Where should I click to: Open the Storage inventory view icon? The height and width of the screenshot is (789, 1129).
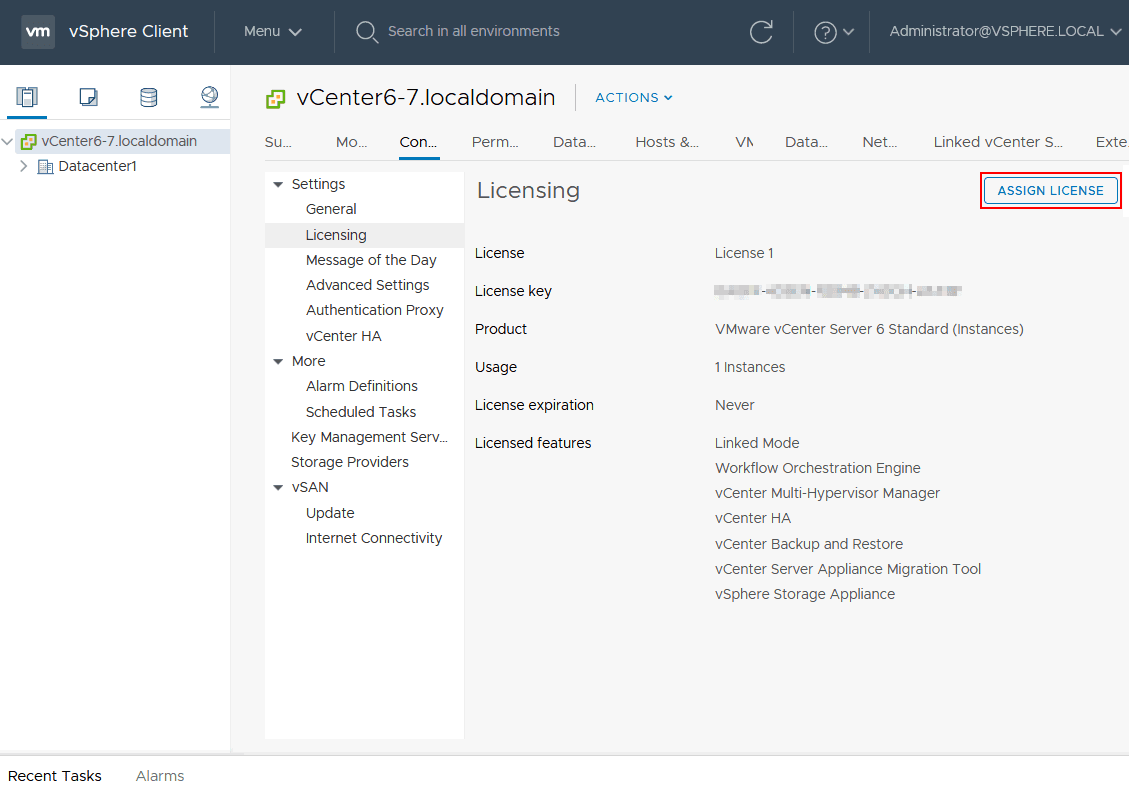pos(148,97)
